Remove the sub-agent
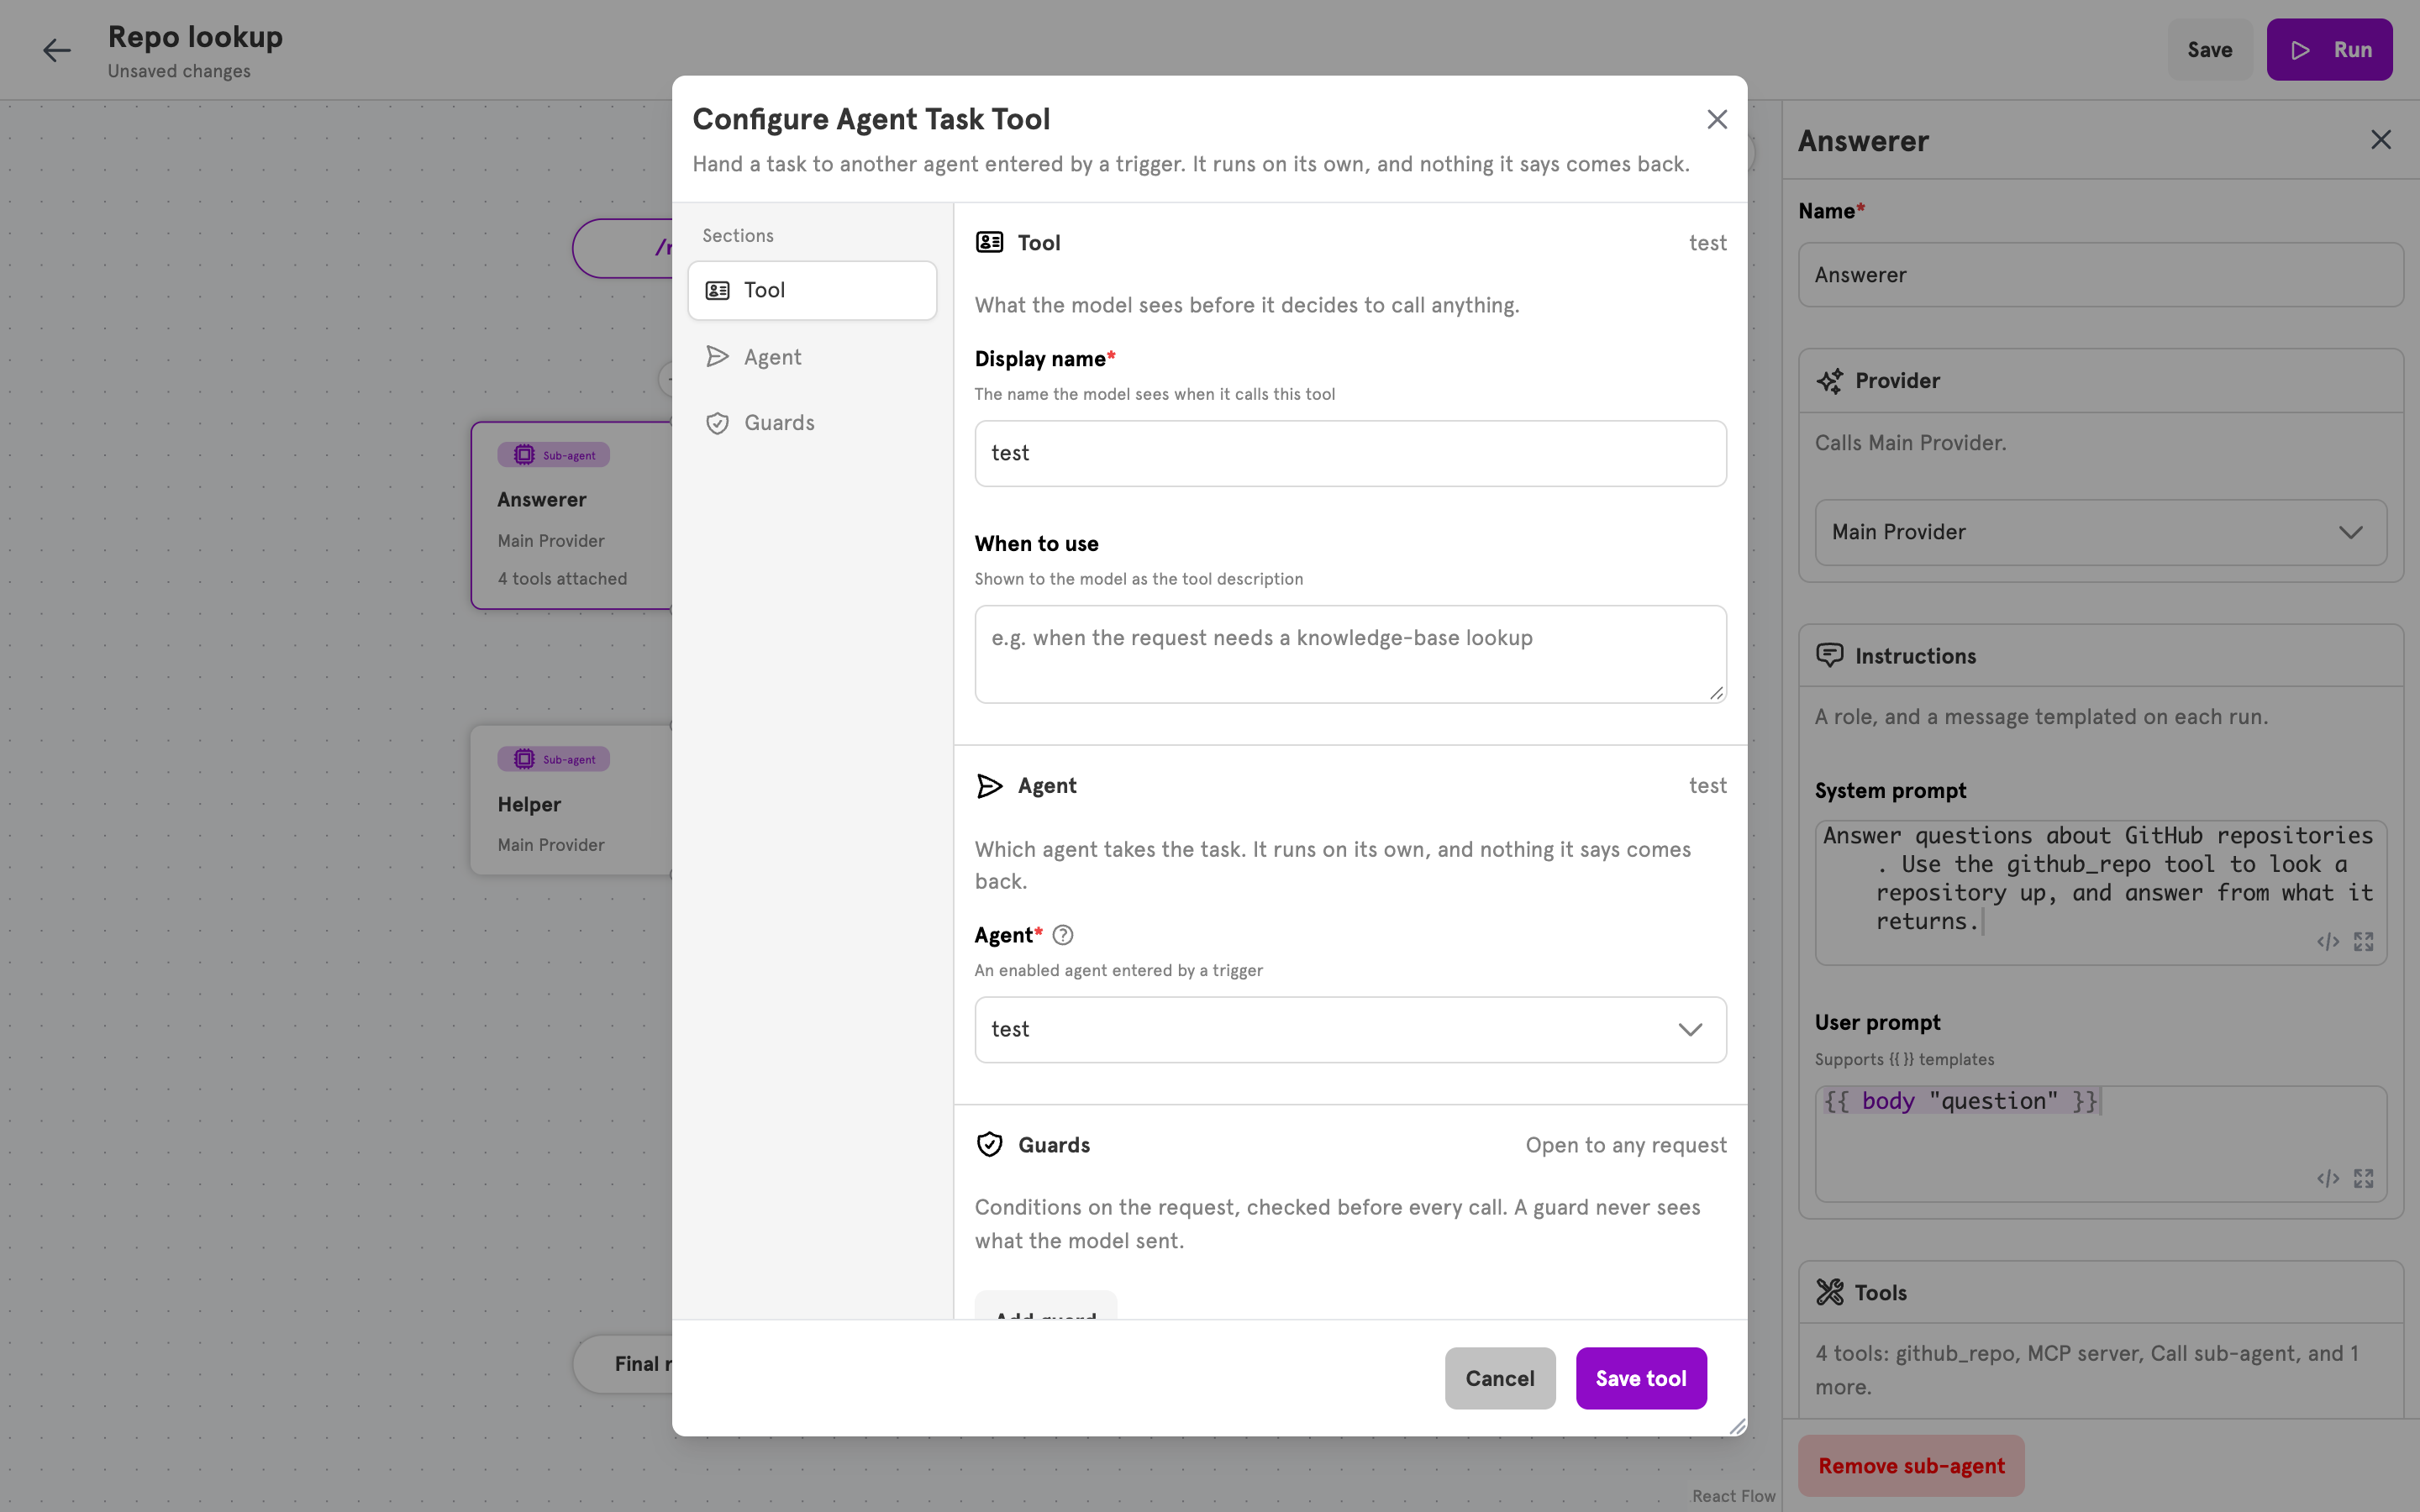The height and width of the screenshot is (1512, 2420). pyautogui.click(x=1911, y=1465)
